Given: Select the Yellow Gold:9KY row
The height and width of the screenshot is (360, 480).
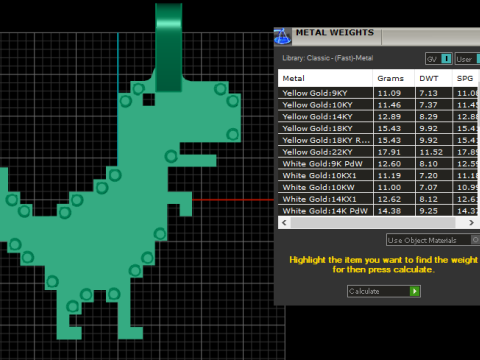Looking at the screenshot, I should (379, 93).
